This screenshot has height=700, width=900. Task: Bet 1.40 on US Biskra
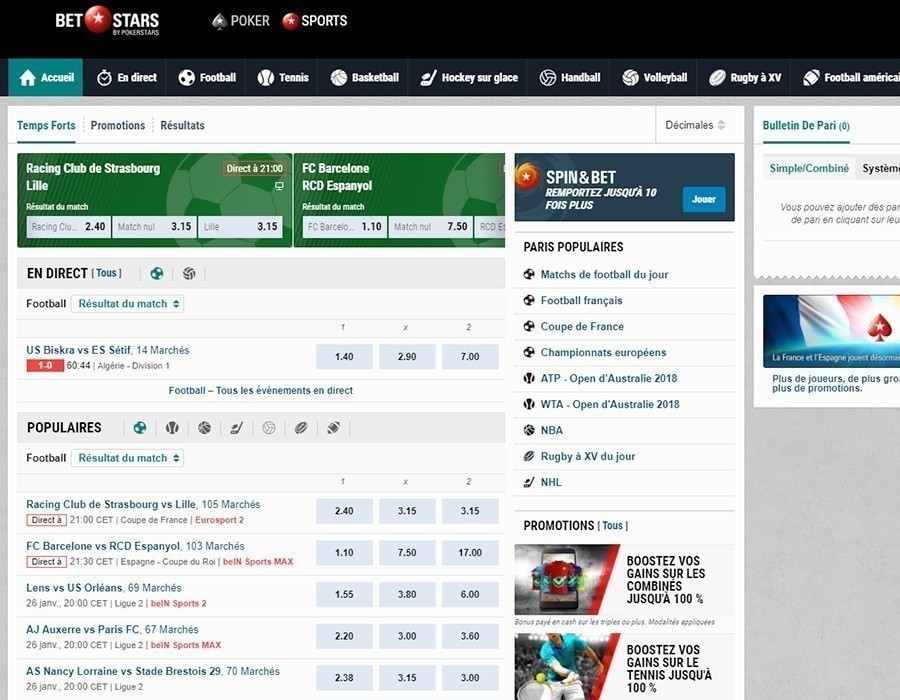(344, 357)
